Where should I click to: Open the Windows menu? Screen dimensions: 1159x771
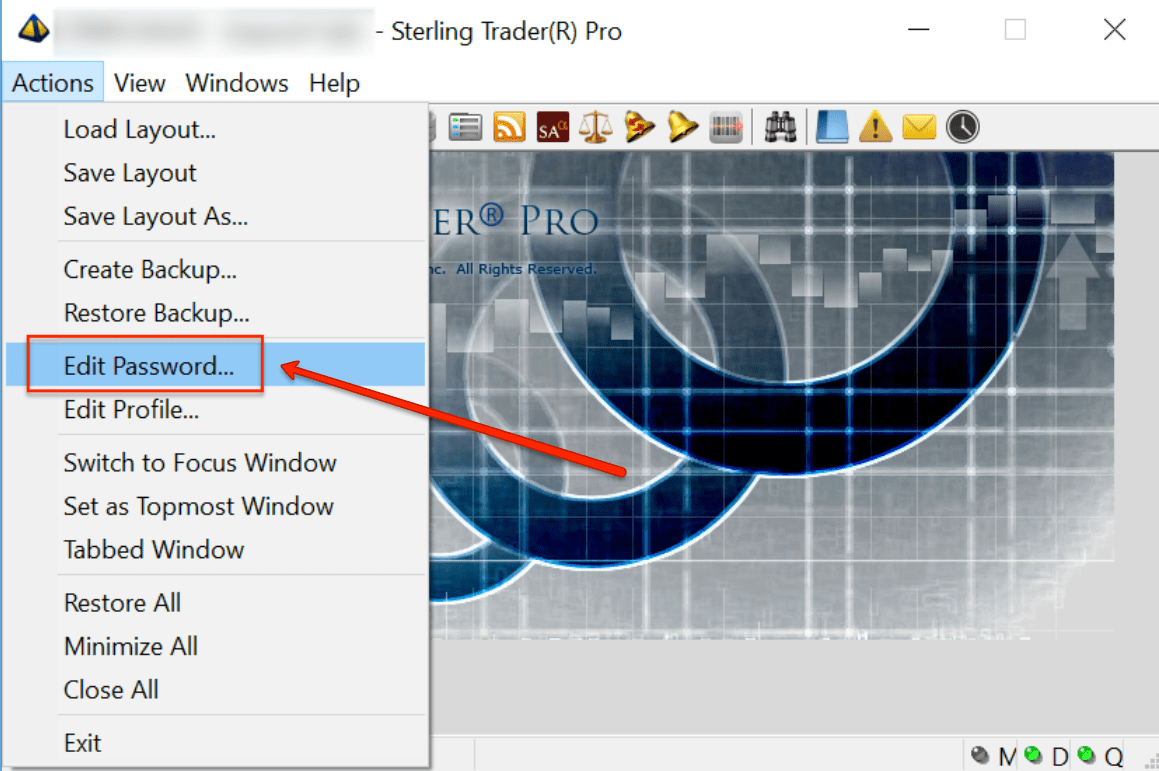[237, 83]
